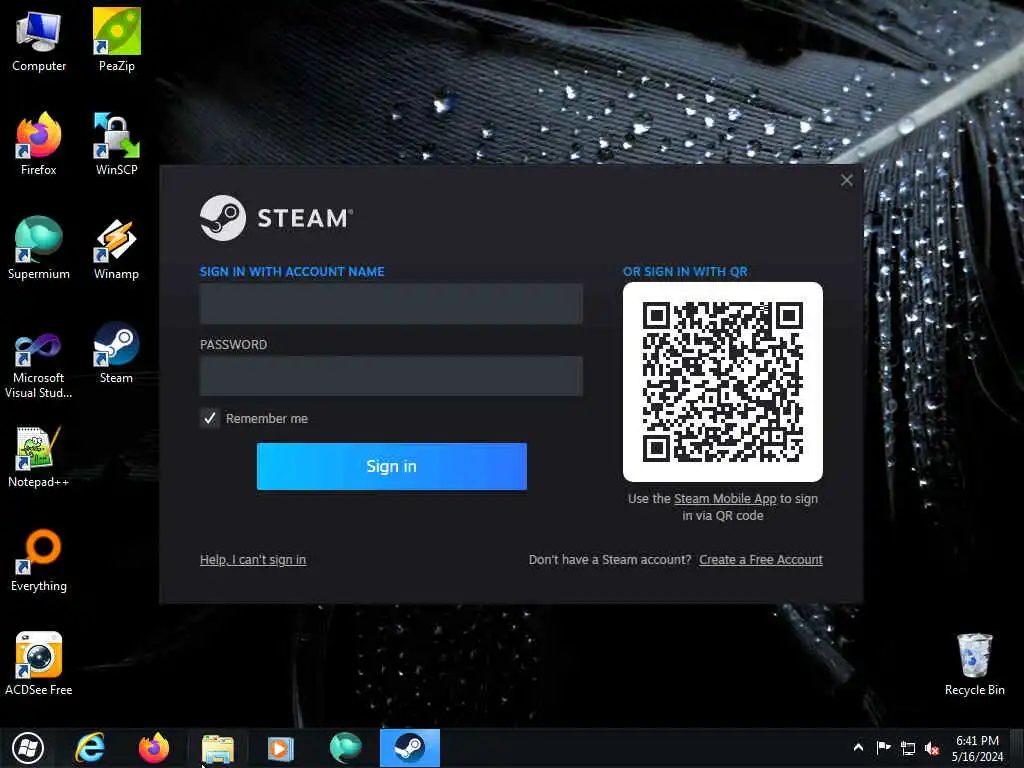Image resolution: width=1024 pixels, height=768 pixels.
Task: Open the Steam Mobile App link
Action: pos(725,498)
